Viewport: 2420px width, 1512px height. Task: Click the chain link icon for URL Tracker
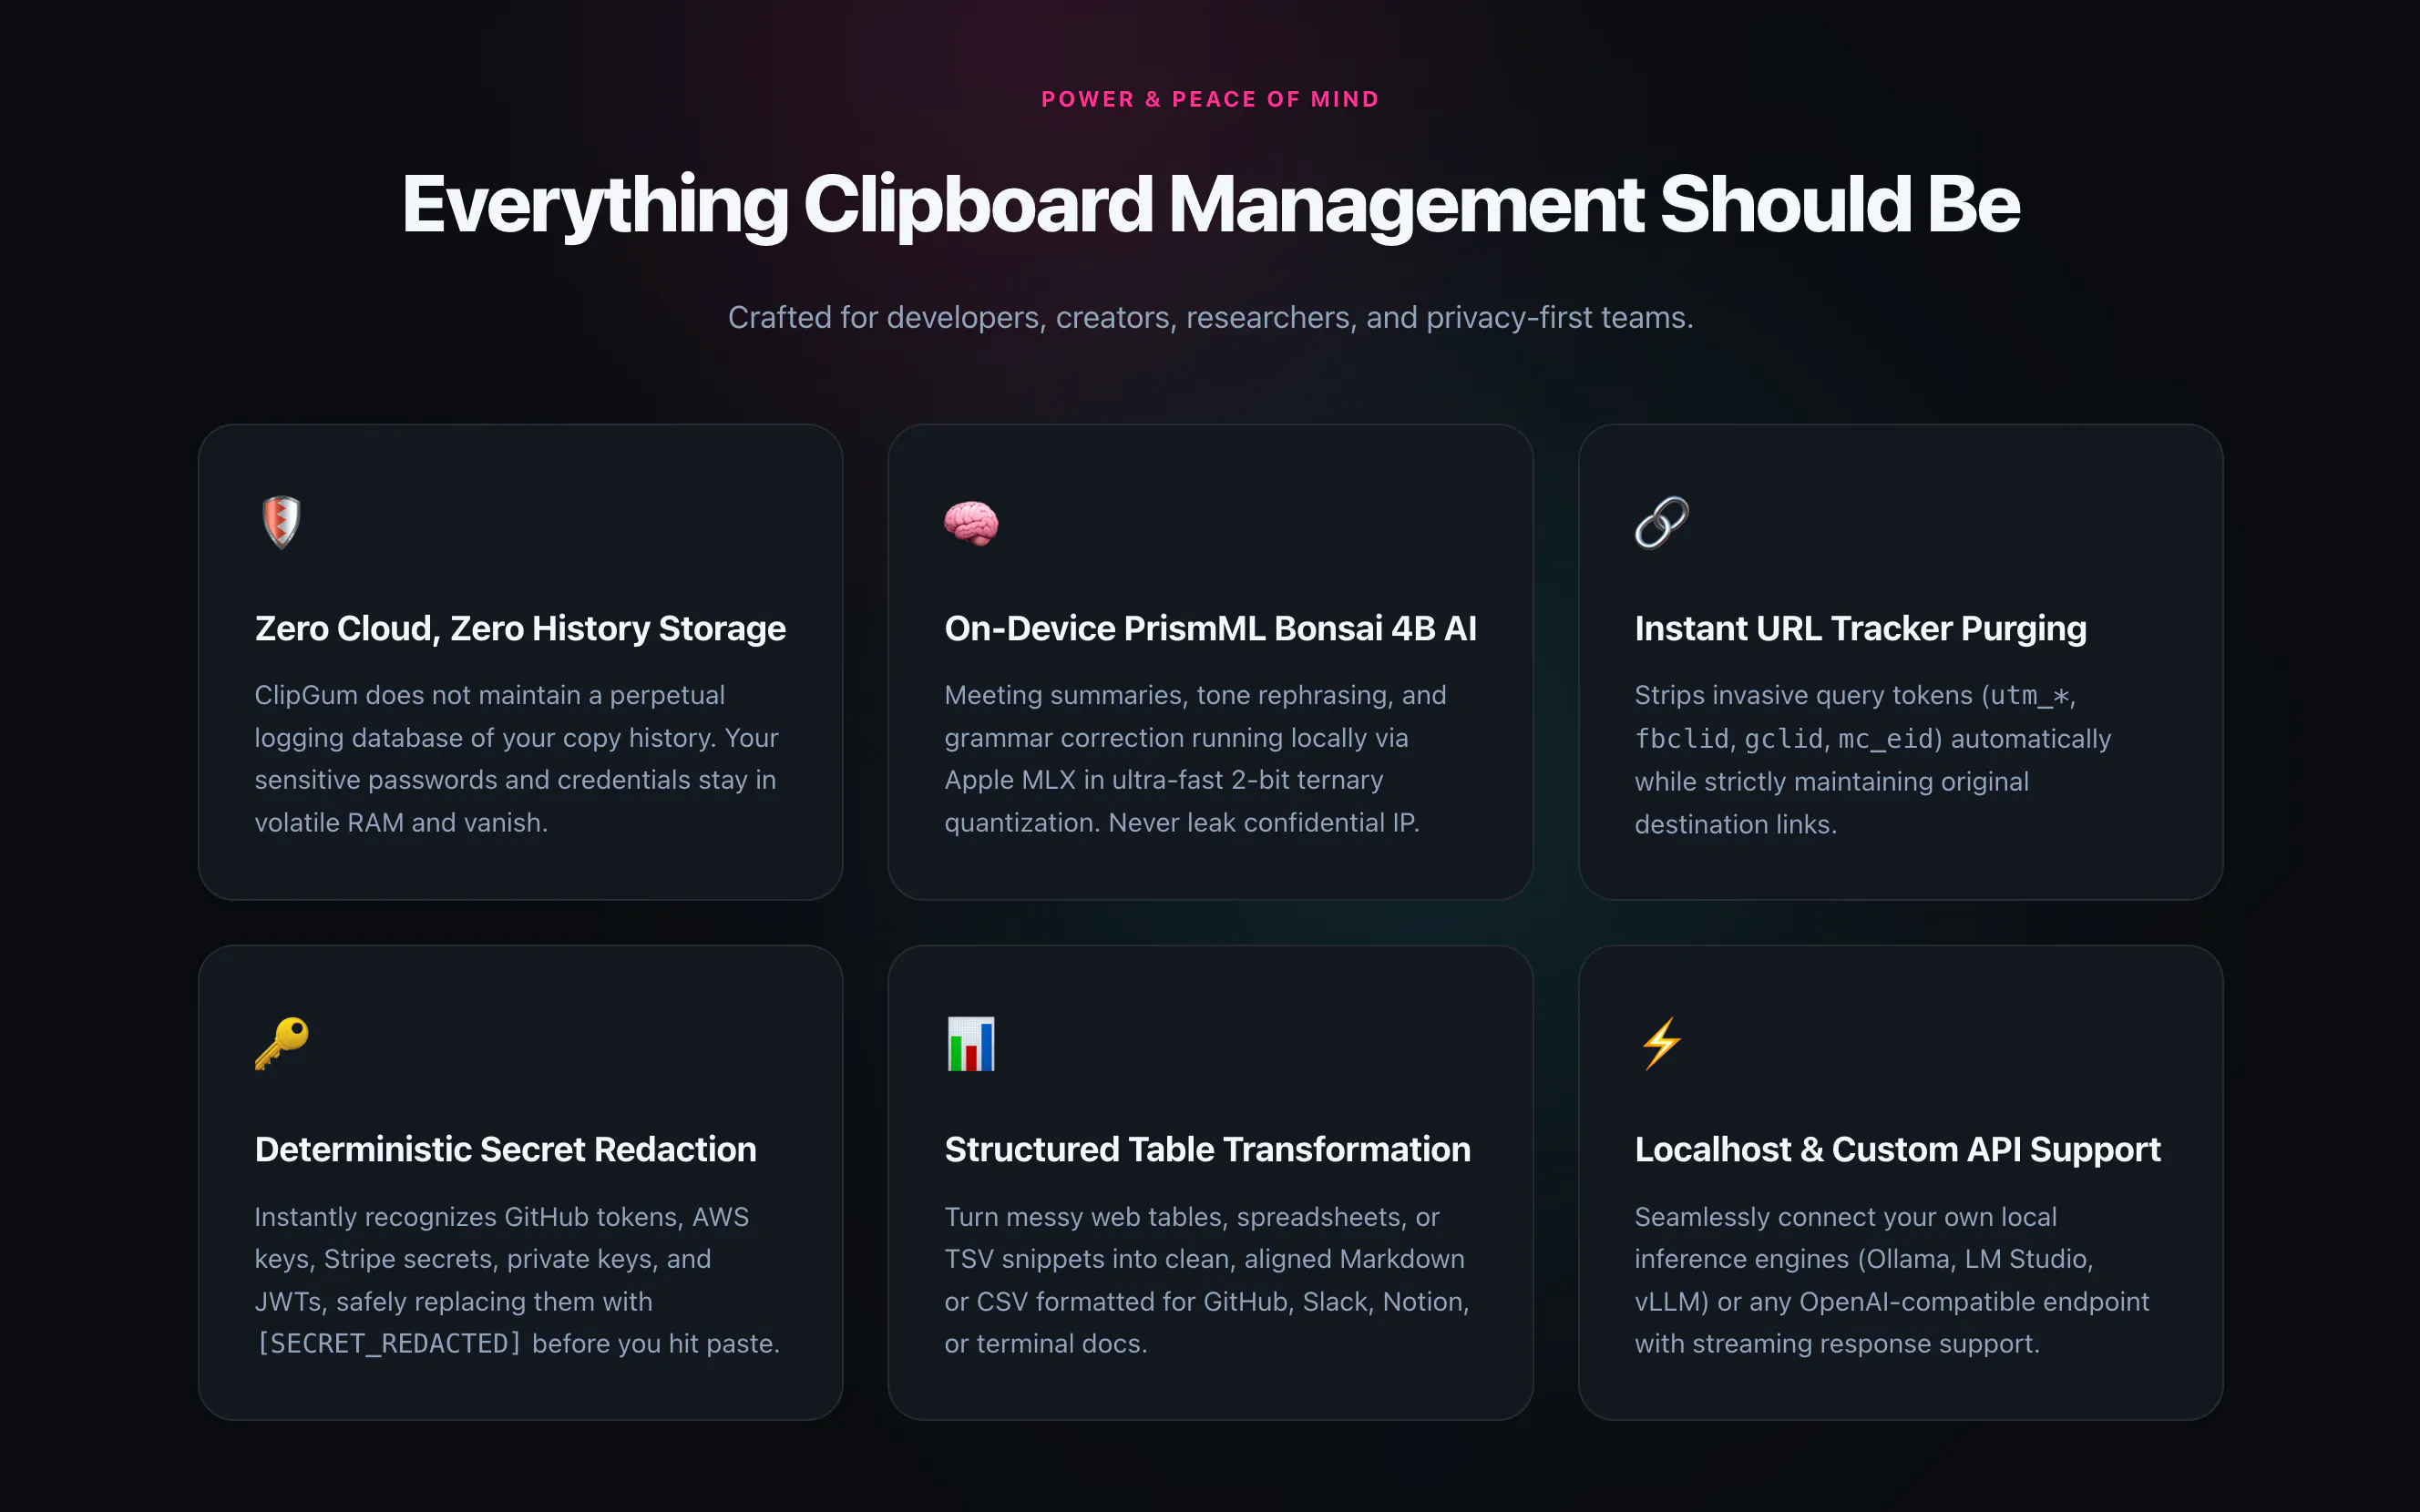(1661, 522)
